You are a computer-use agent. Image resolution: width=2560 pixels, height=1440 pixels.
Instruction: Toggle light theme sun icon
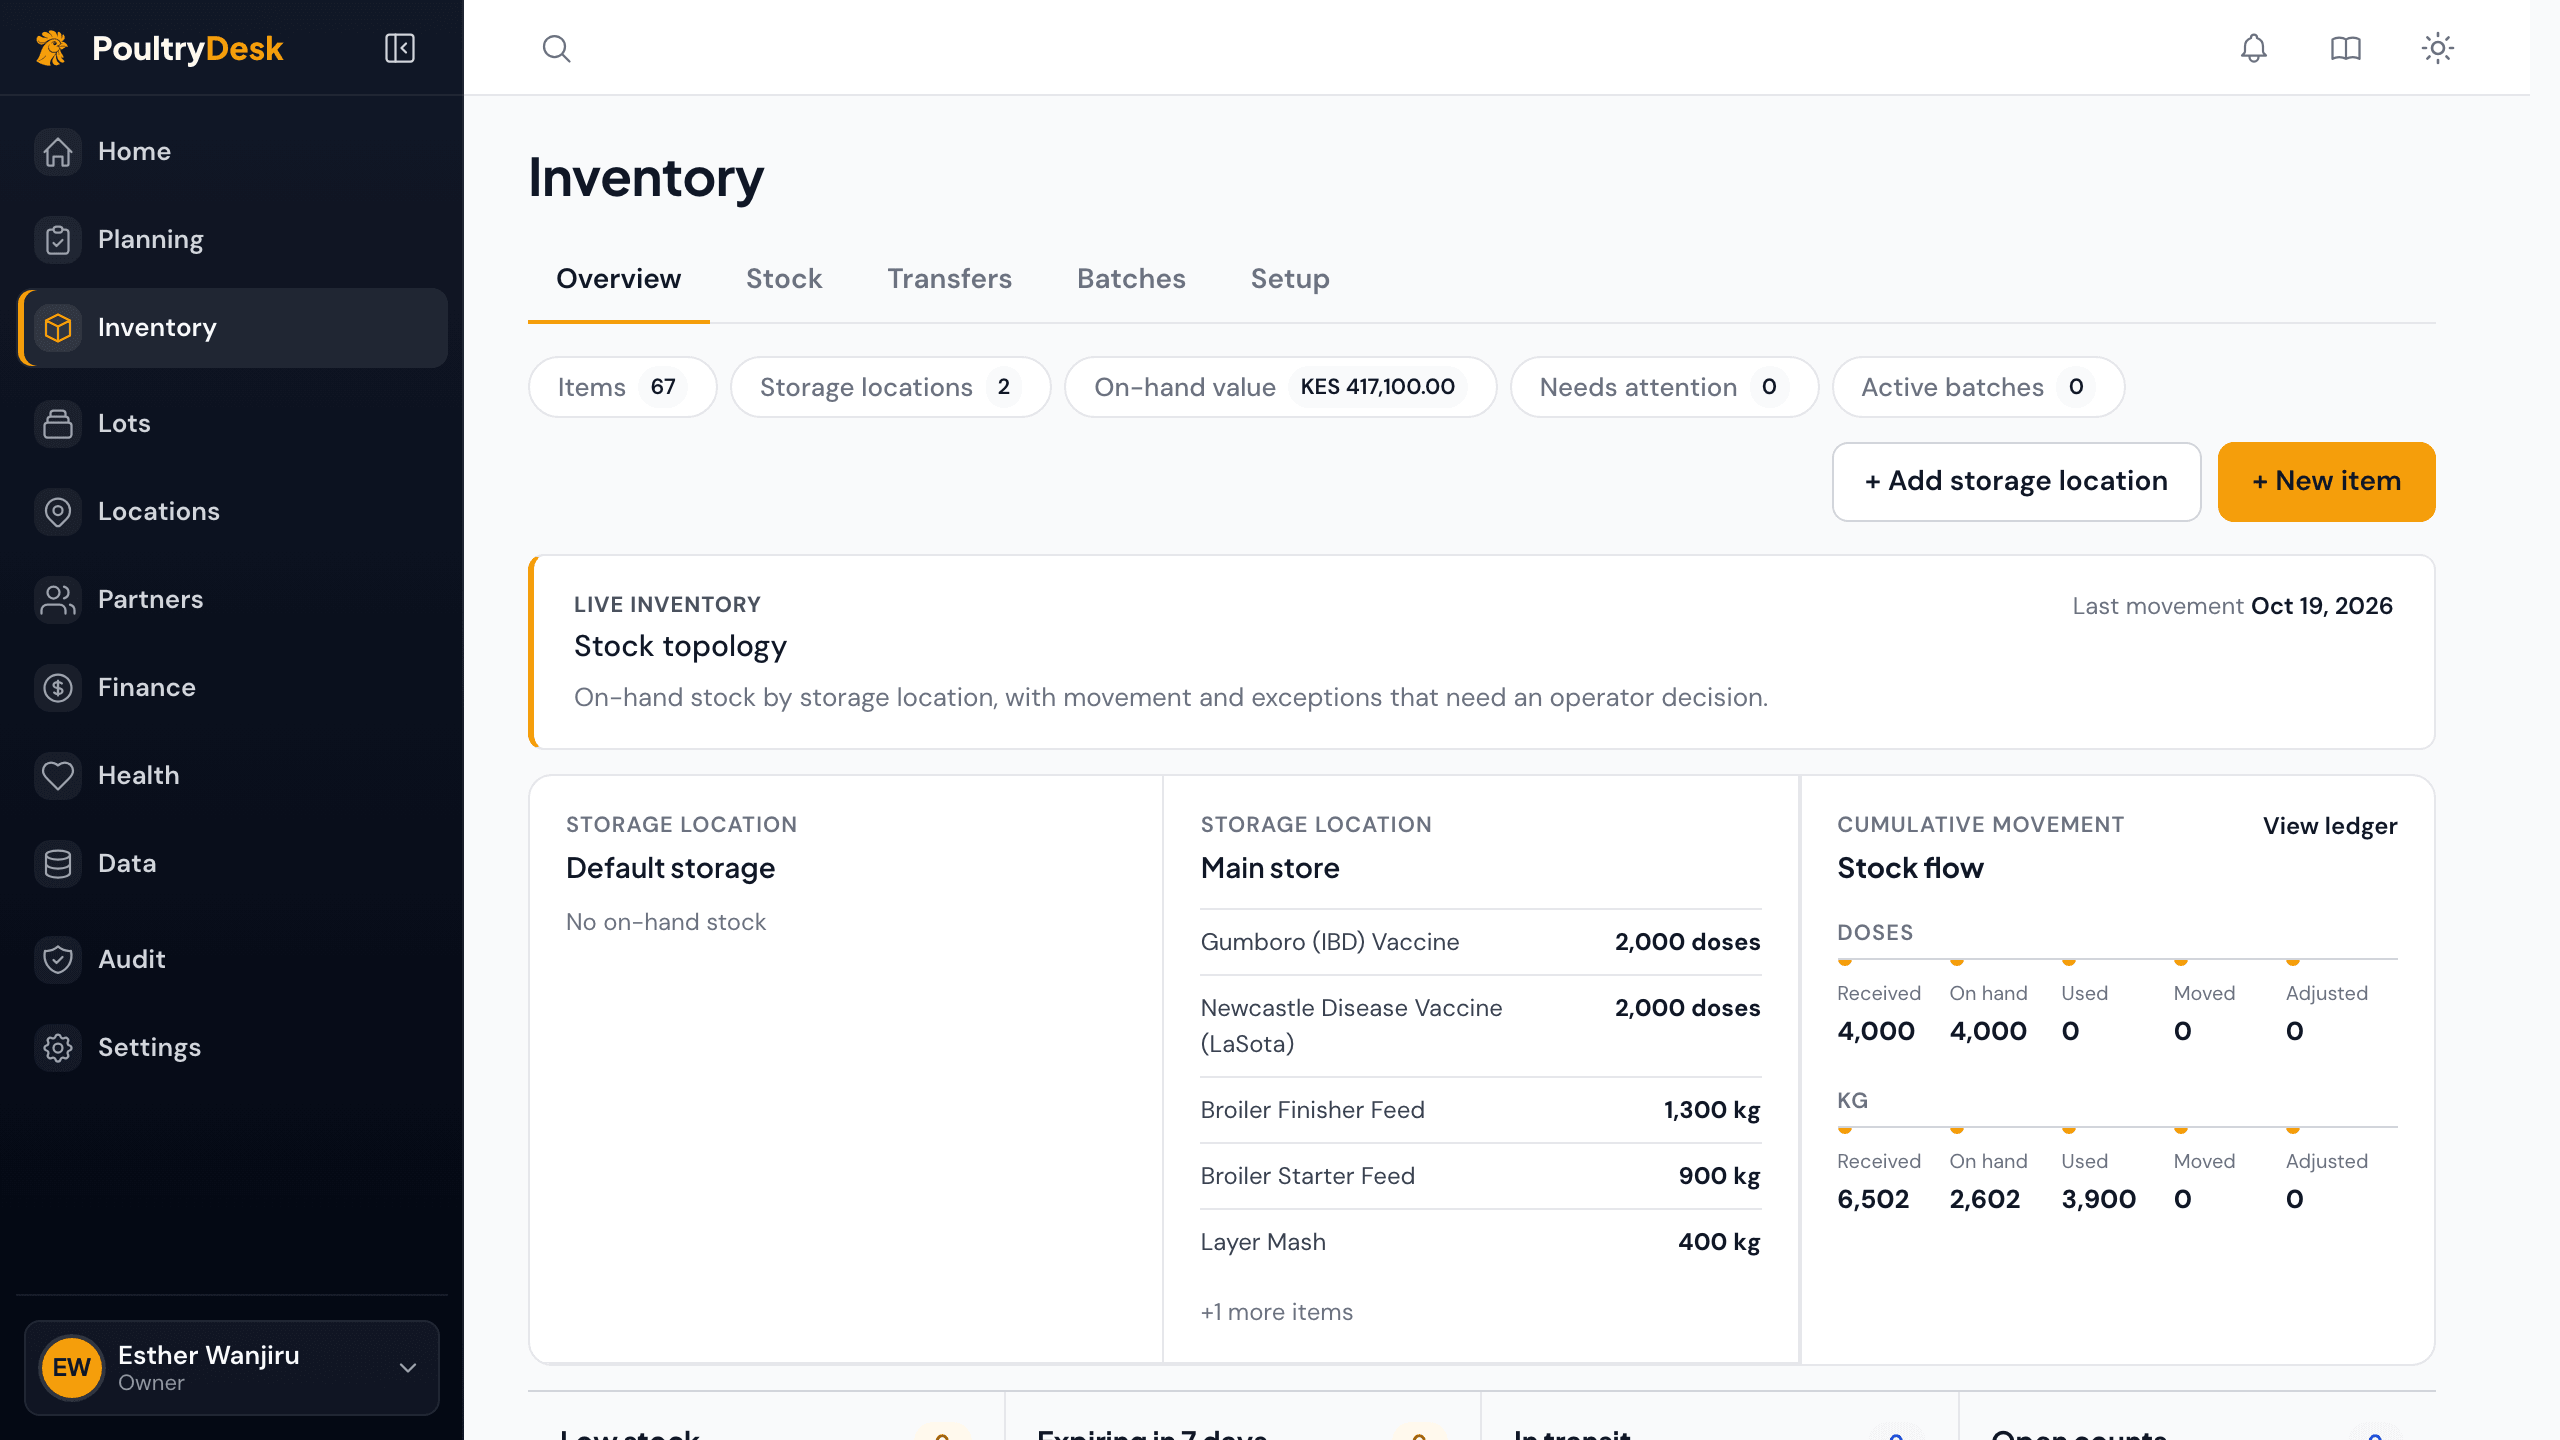click(2438, 48)
